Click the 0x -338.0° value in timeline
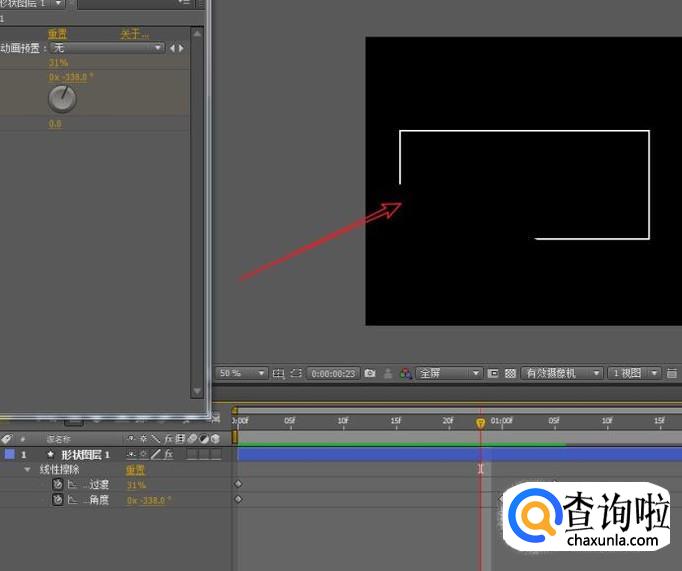The image size is (682, 571). (149, 500)
